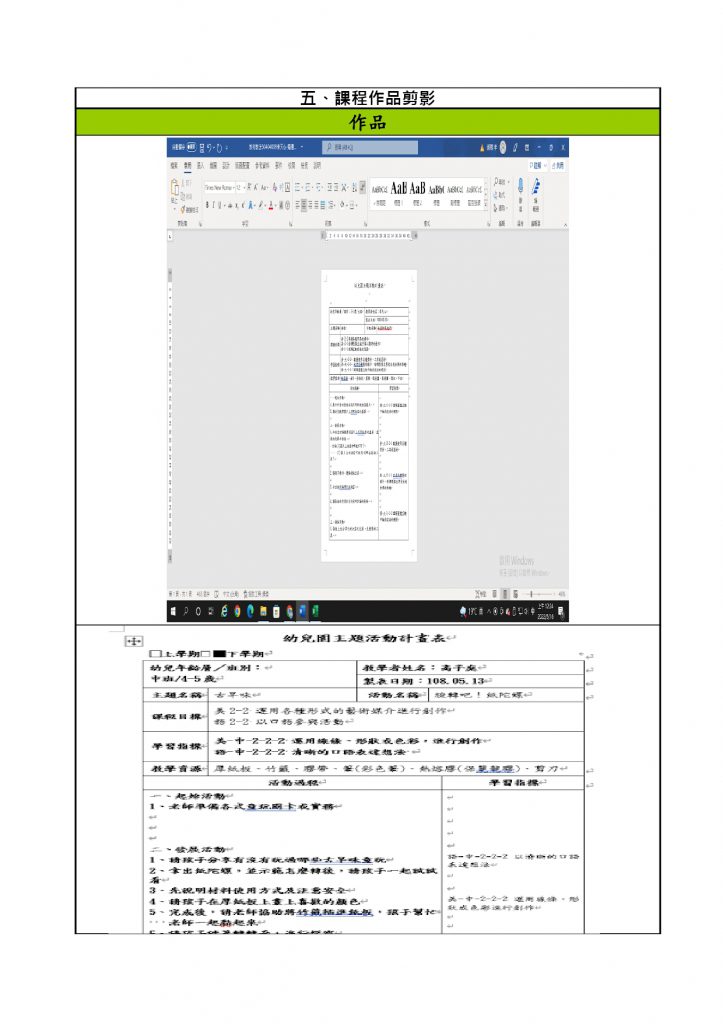Open File Explorer folder from taskbar

(263, 611)
